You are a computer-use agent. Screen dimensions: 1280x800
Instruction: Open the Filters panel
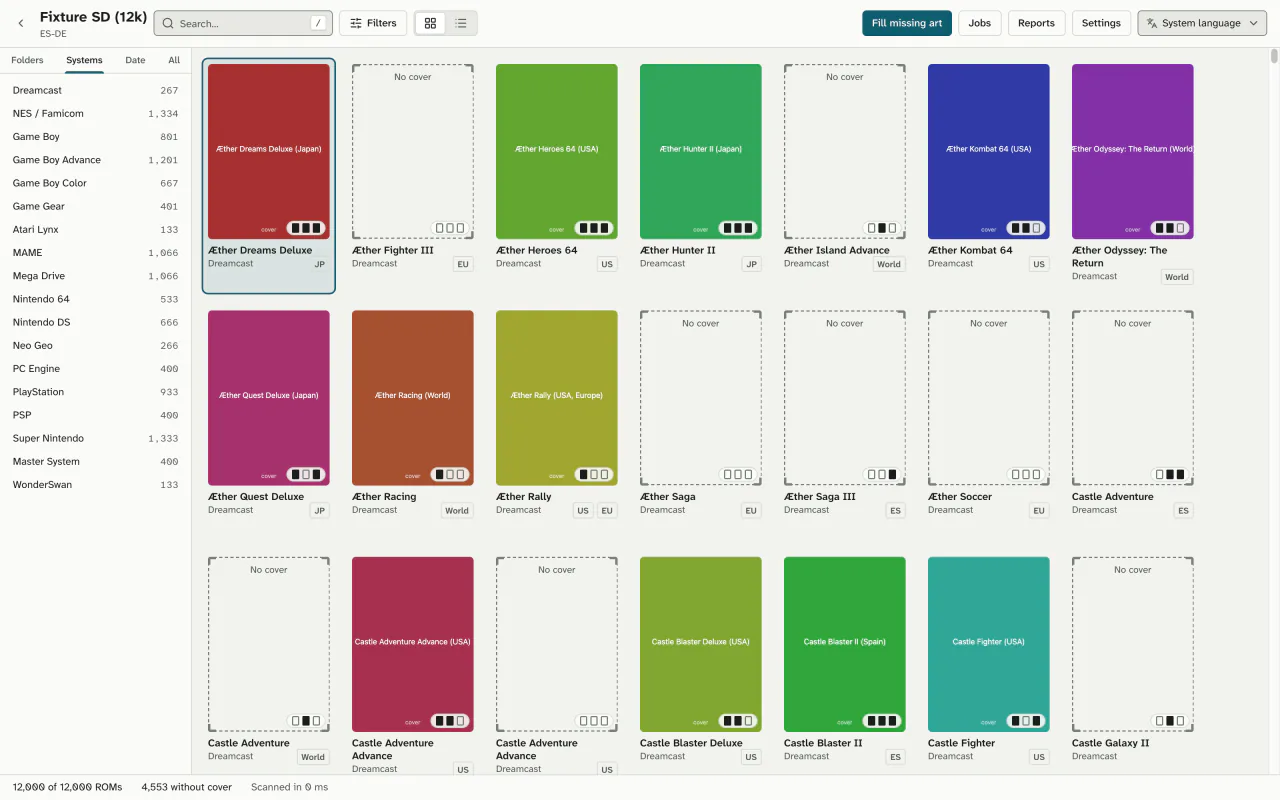[373, 23]
